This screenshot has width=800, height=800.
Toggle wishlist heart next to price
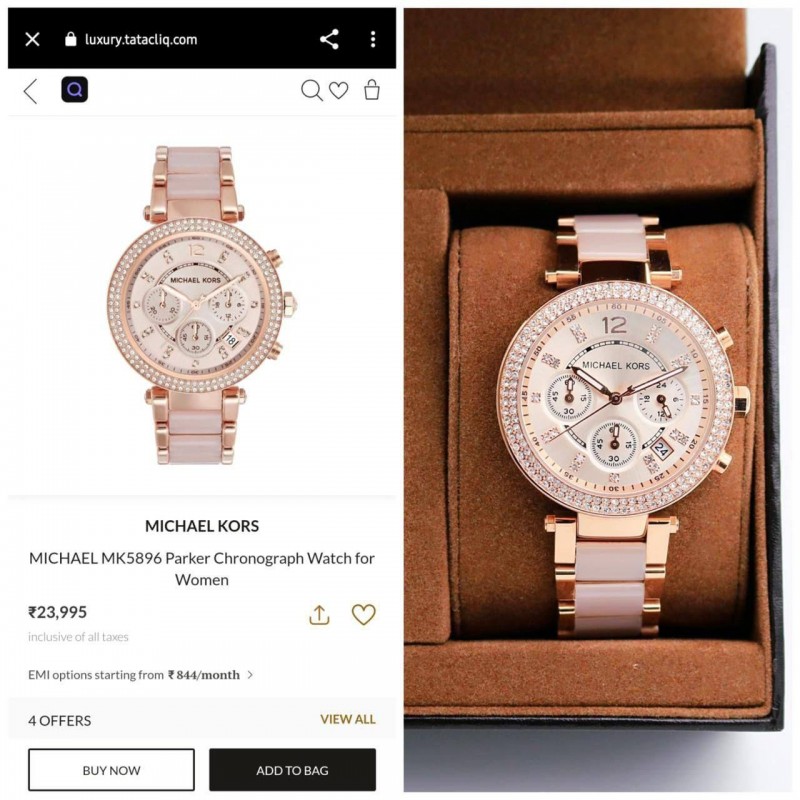(x=363, y=614)
